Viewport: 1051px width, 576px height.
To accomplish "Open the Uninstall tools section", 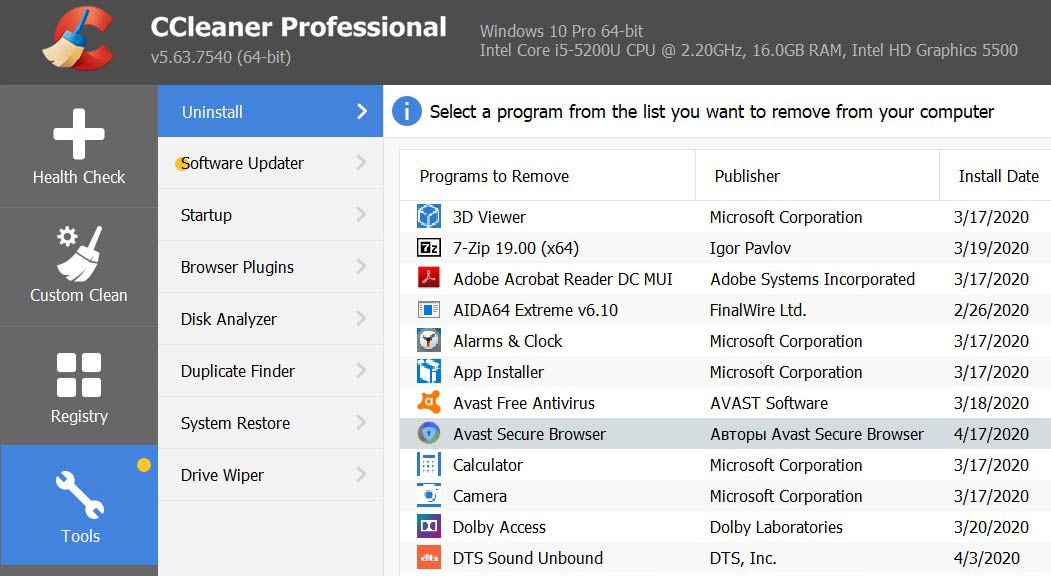I will (x=270, y=111).
